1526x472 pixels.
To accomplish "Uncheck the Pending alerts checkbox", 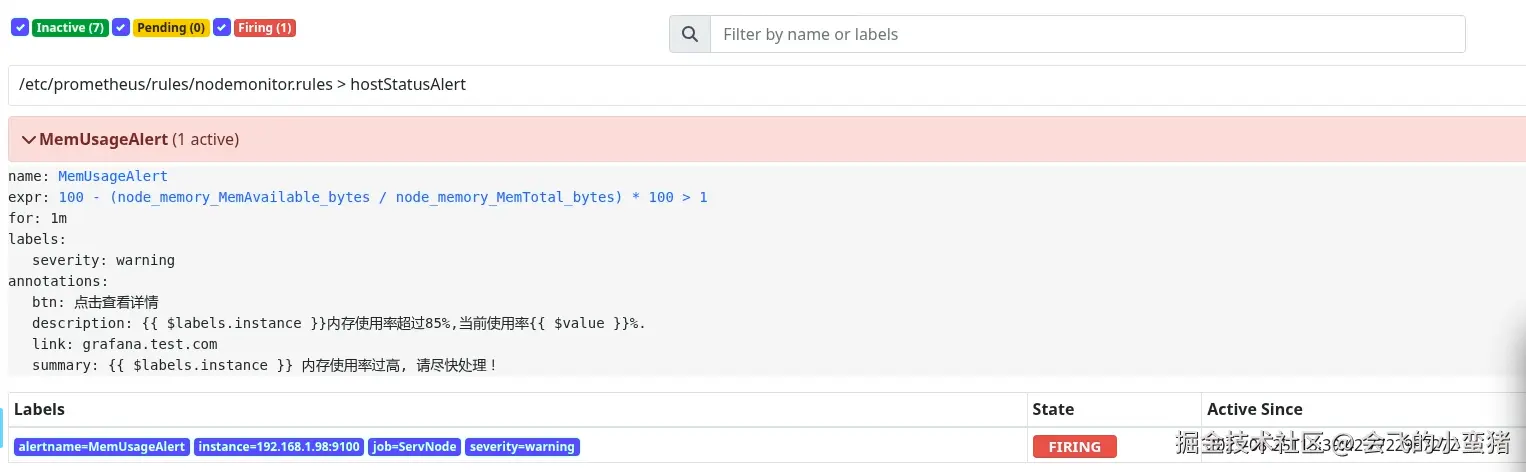I will 121,28.
